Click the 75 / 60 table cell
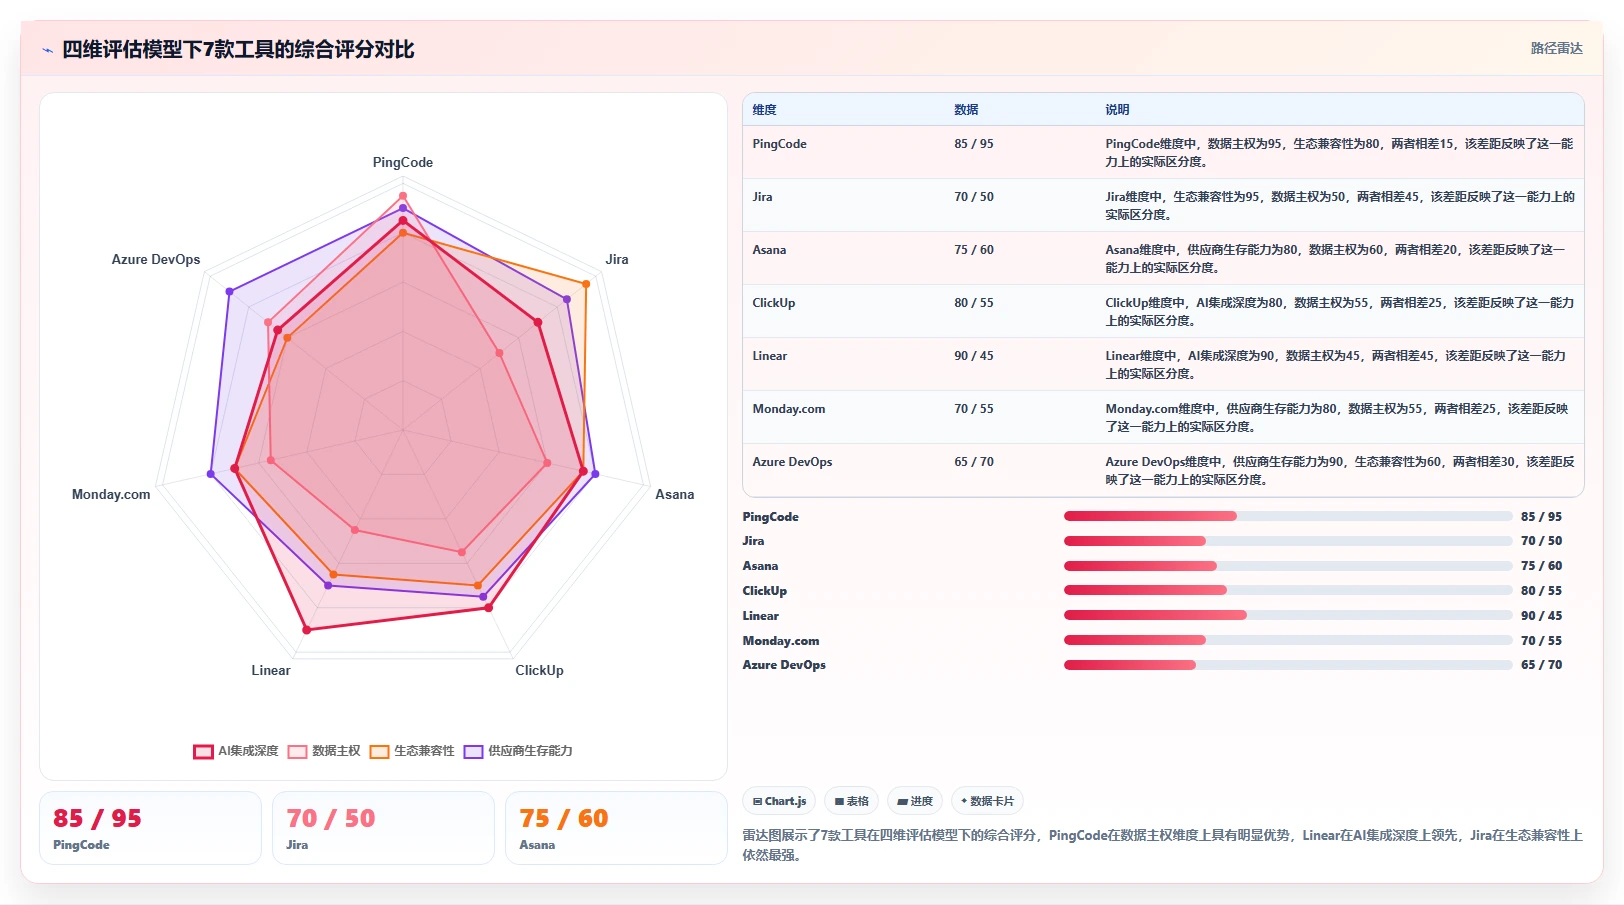Image resolution: width=1624 pixels, height=905 pixels. (x=974, y=250)
